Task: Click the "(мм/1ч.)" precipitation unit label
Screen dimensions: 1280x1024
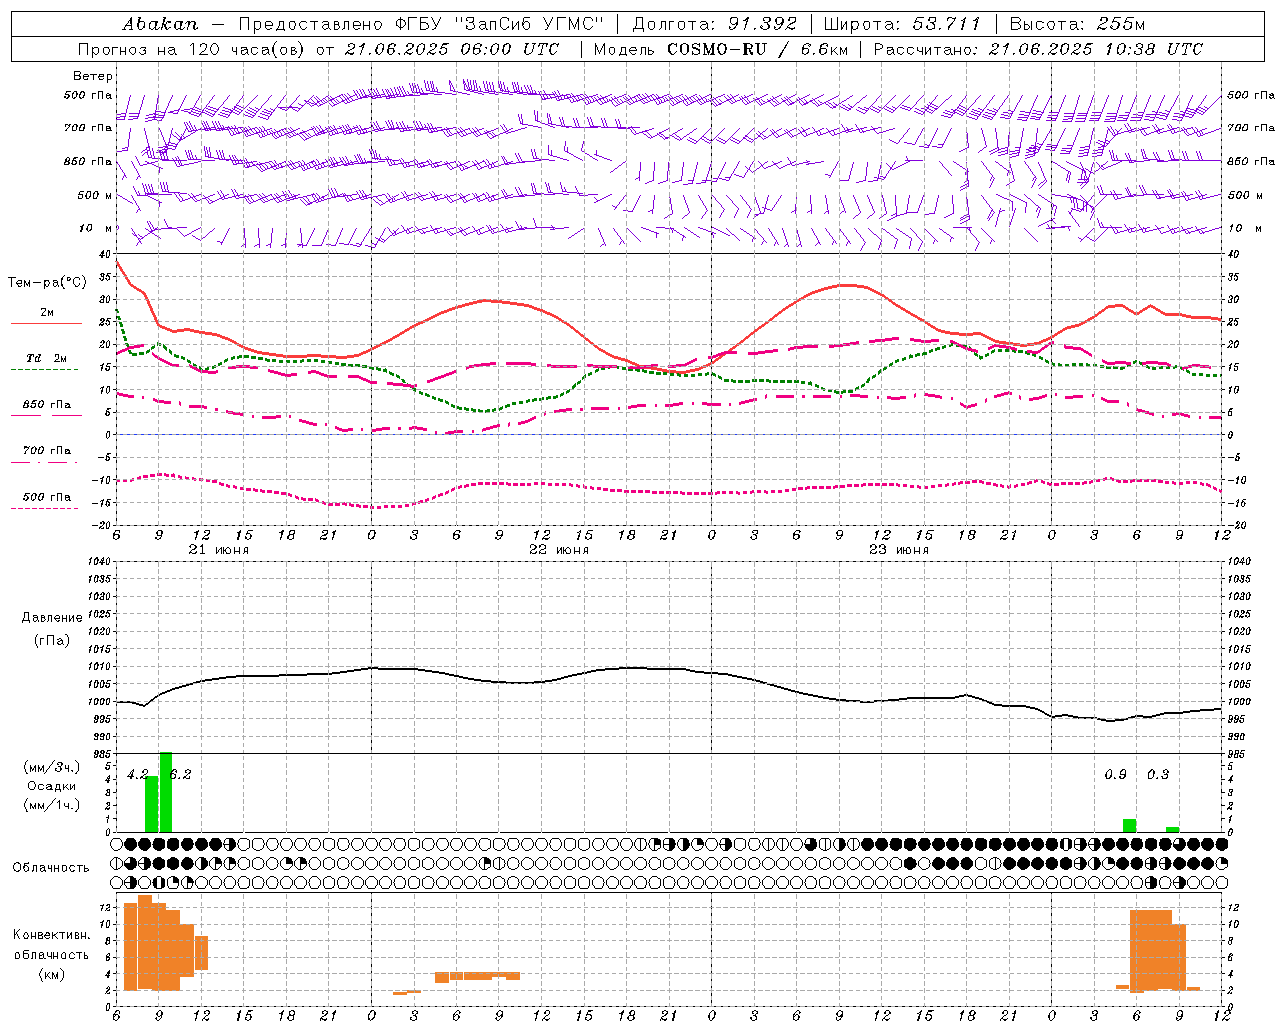Action: tap(52, 805)
